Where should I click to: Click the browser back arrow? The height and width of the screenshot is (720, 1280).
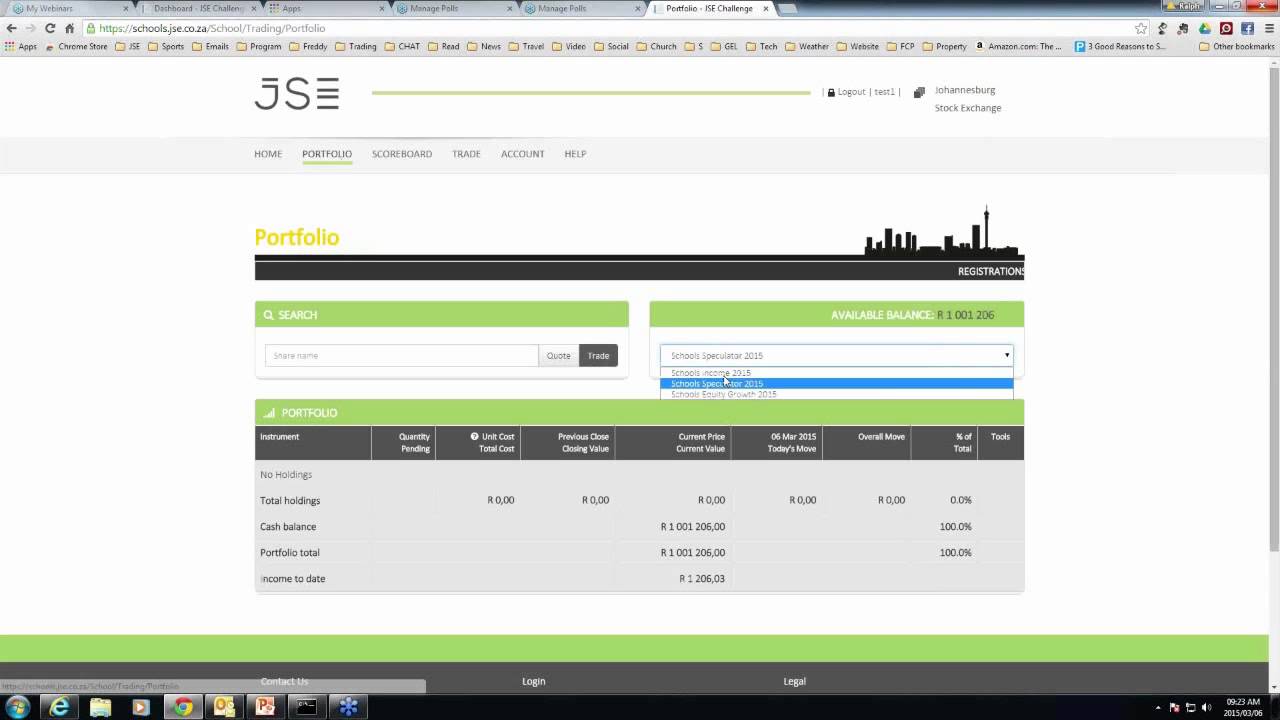(x=11, y=28)
